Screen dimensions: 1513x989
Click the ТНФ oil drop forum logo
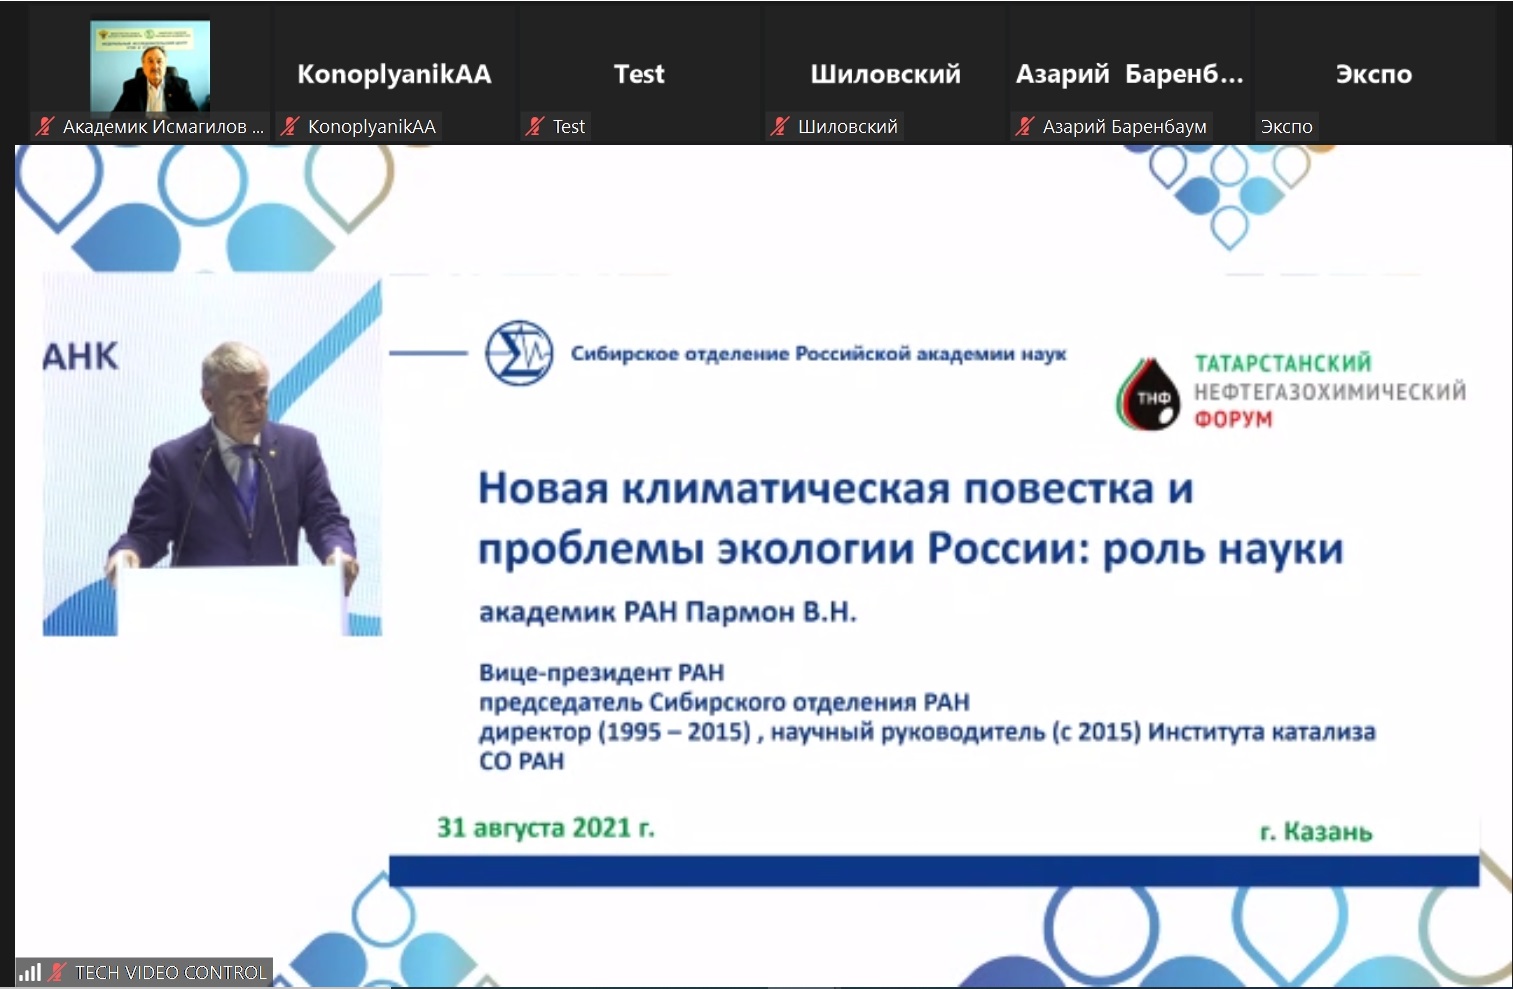coord(1148,395)
